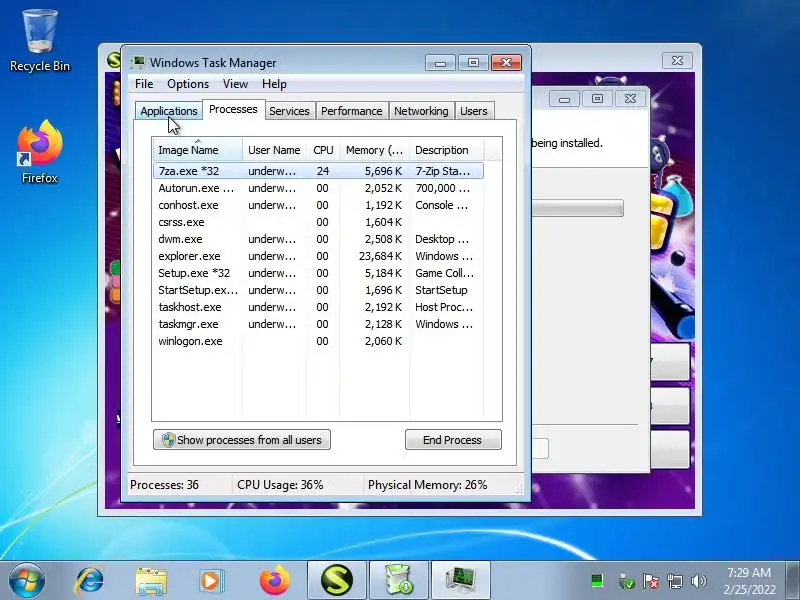
Task: Launch Internet Explorer from the taskbar
Action: click(89, 581)
